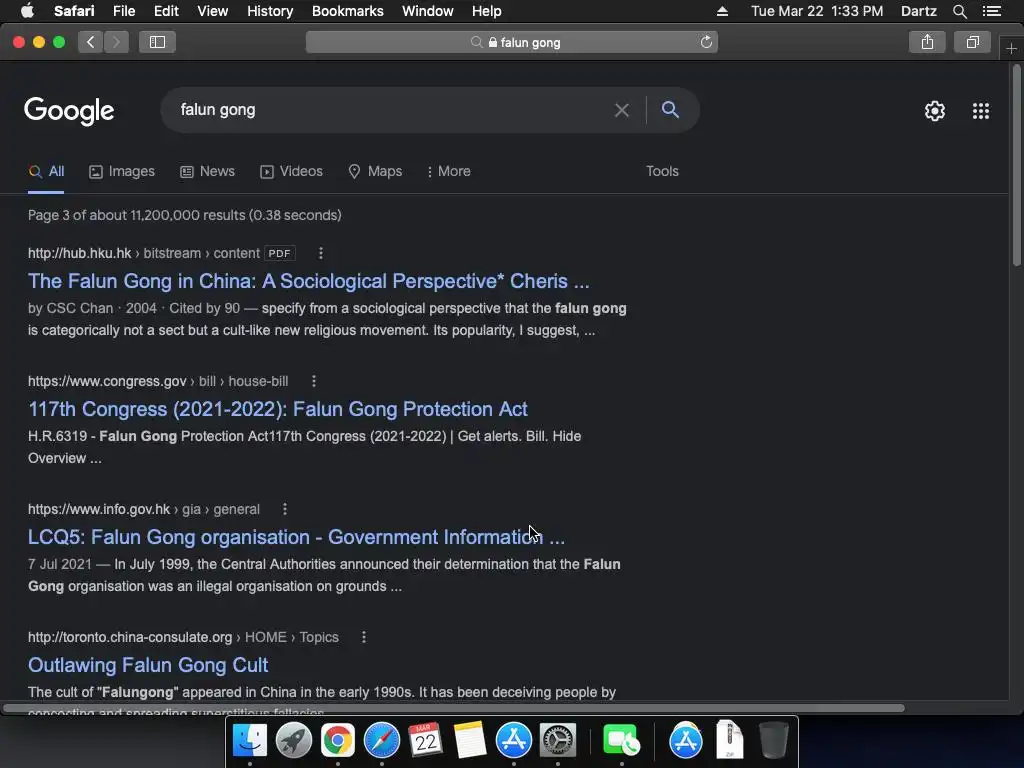Open the Google apps grid icon
This screenshot has height=768, width=1024.
point(981,111)
